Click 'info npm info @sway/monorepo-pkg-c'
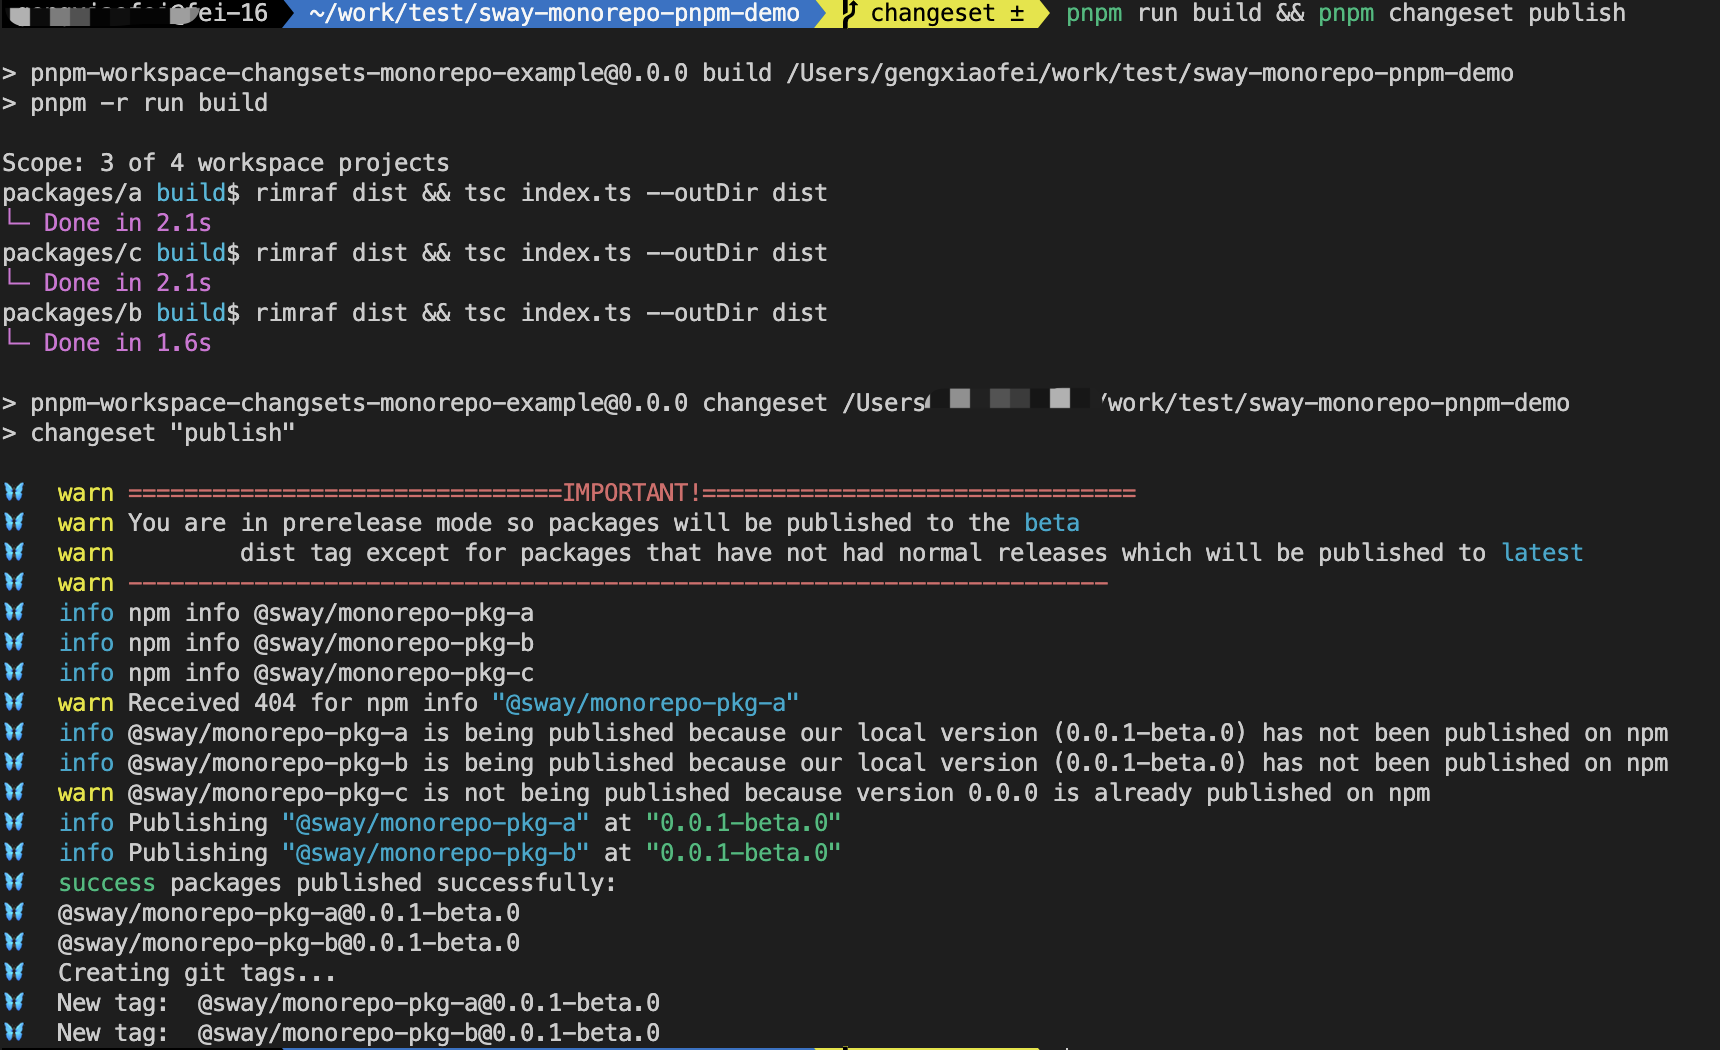 pyautogui.click(x=296, y=673)
